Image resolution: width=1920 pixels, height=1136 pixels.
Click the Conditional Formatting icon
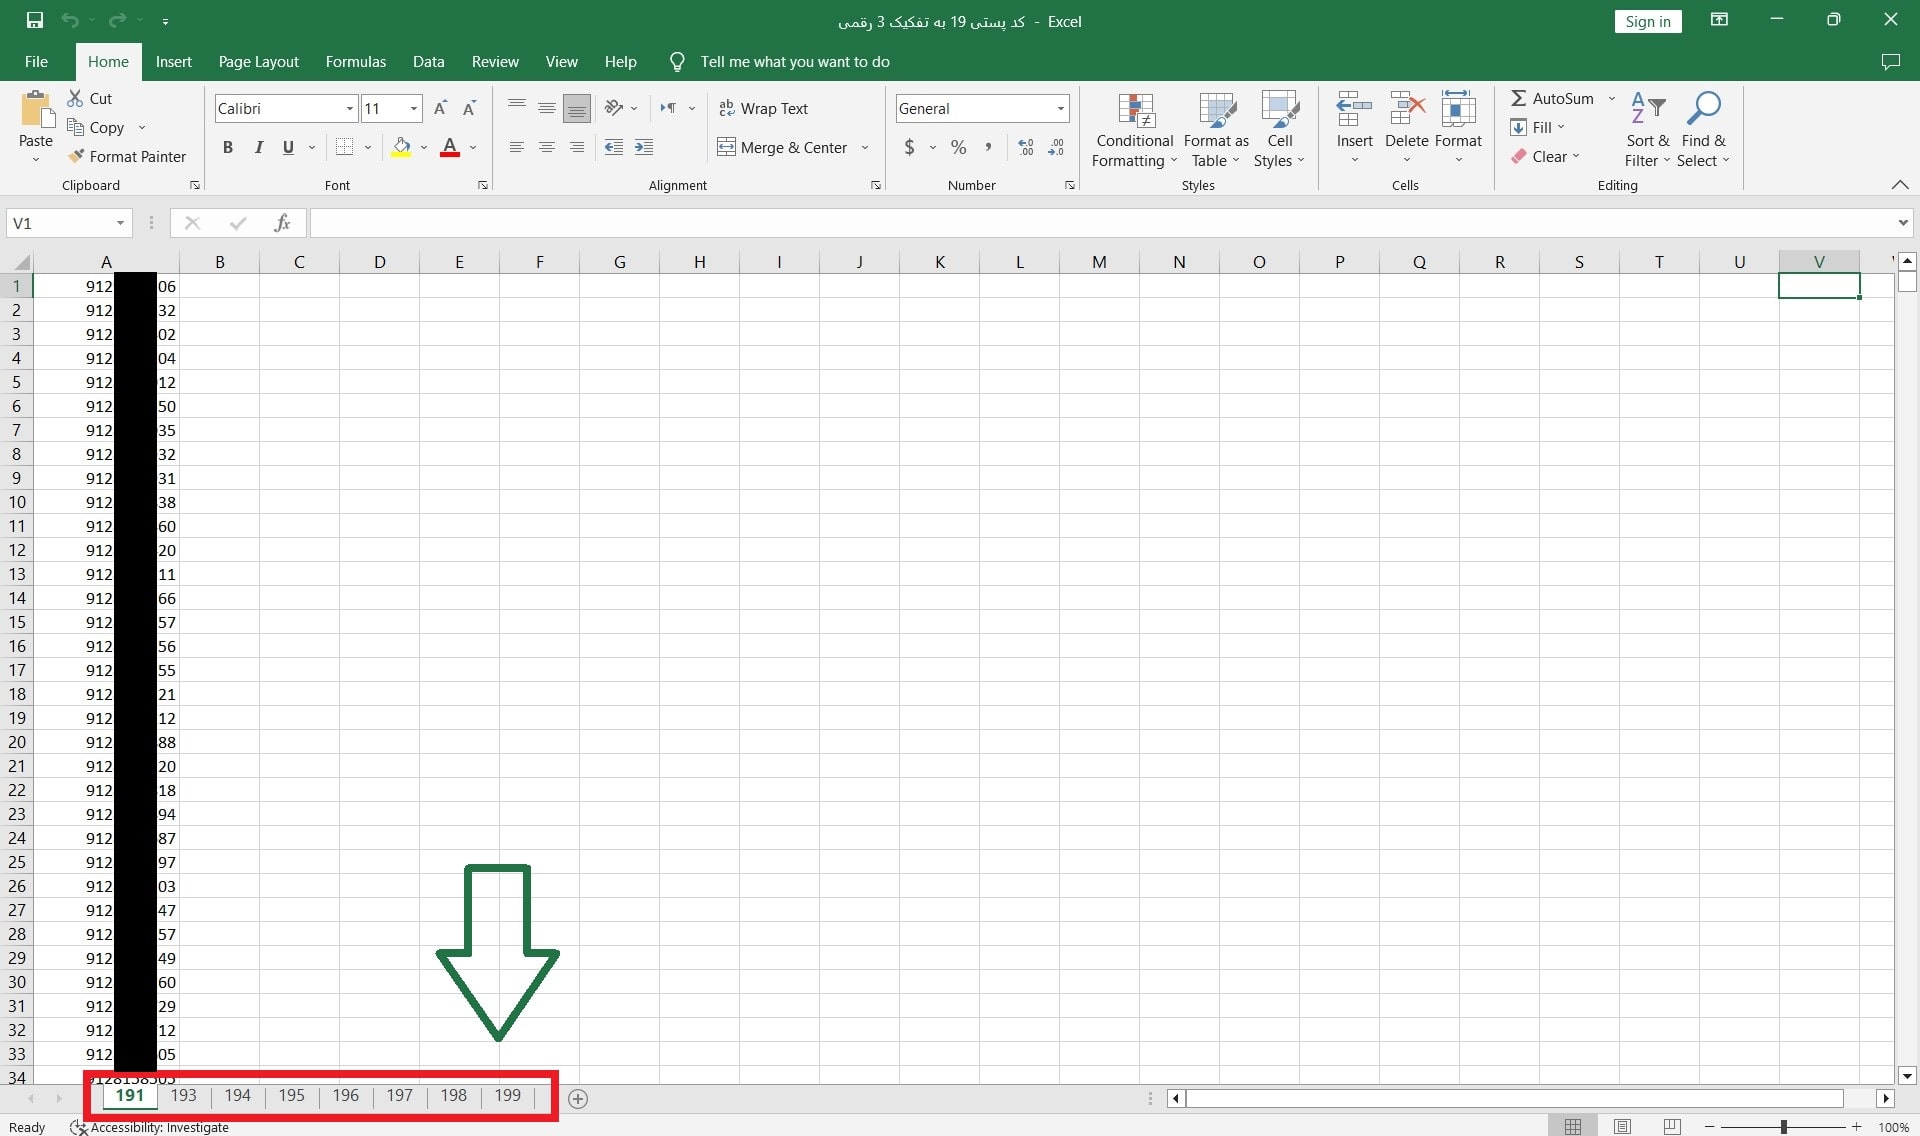click(x=1135, y=110)
